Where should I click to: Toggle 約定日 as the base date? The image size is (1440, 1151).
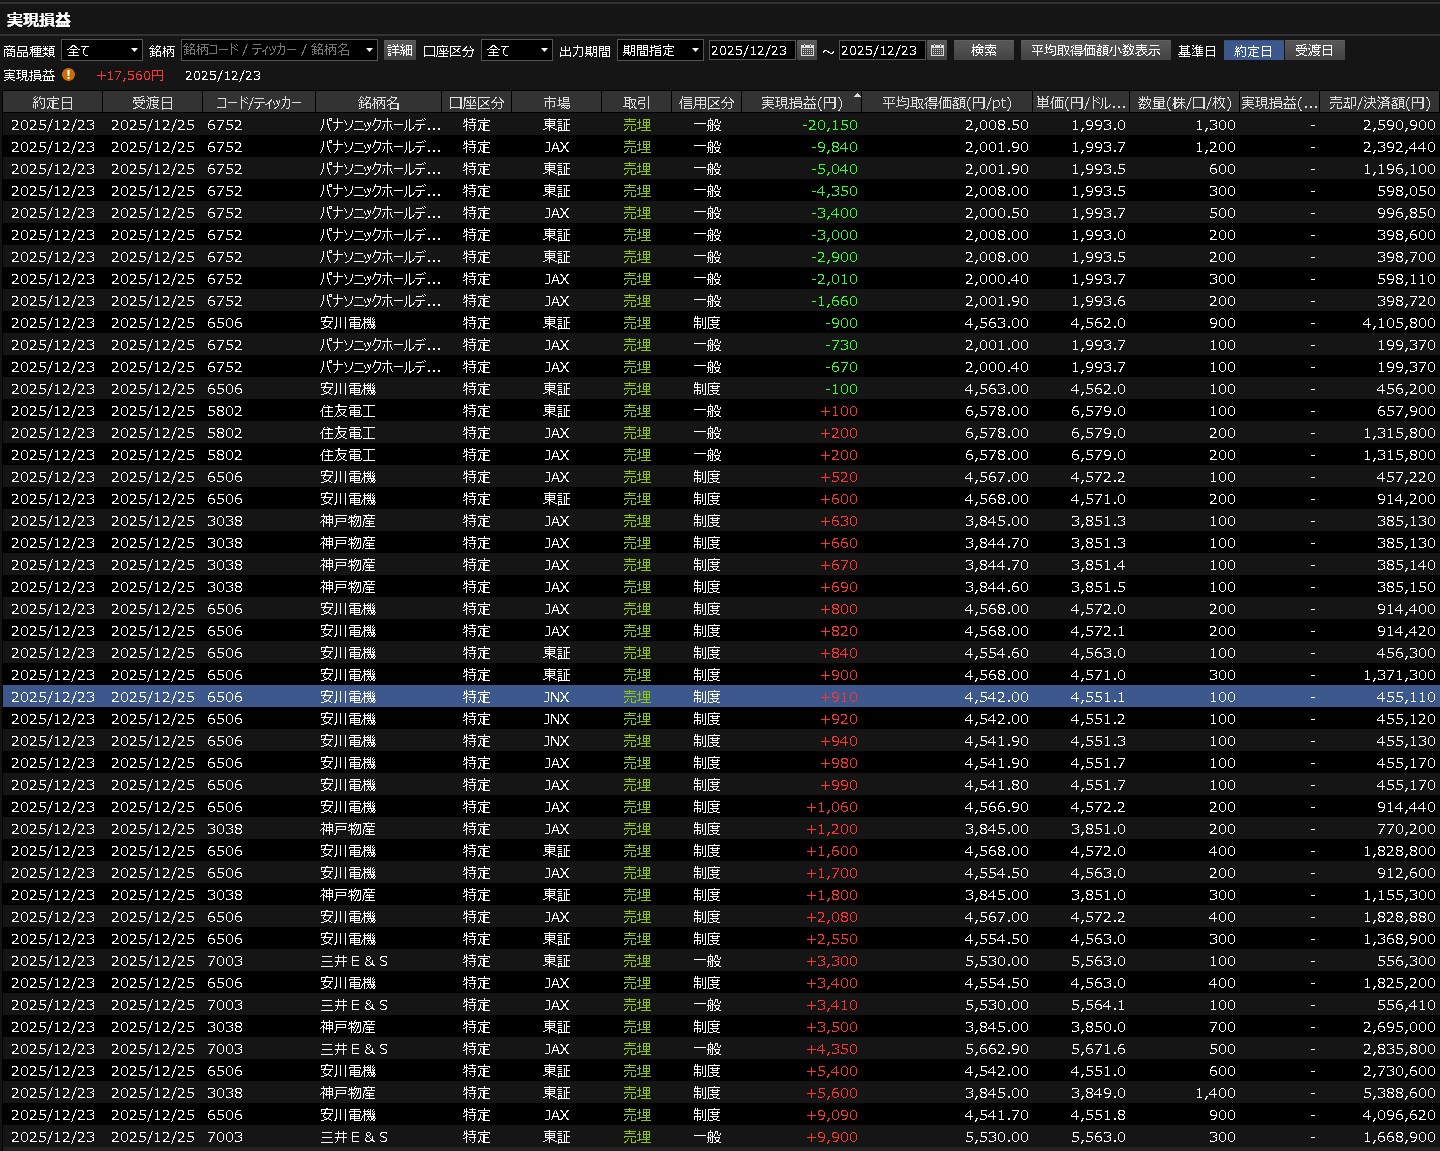click(x=1253, y=50)
